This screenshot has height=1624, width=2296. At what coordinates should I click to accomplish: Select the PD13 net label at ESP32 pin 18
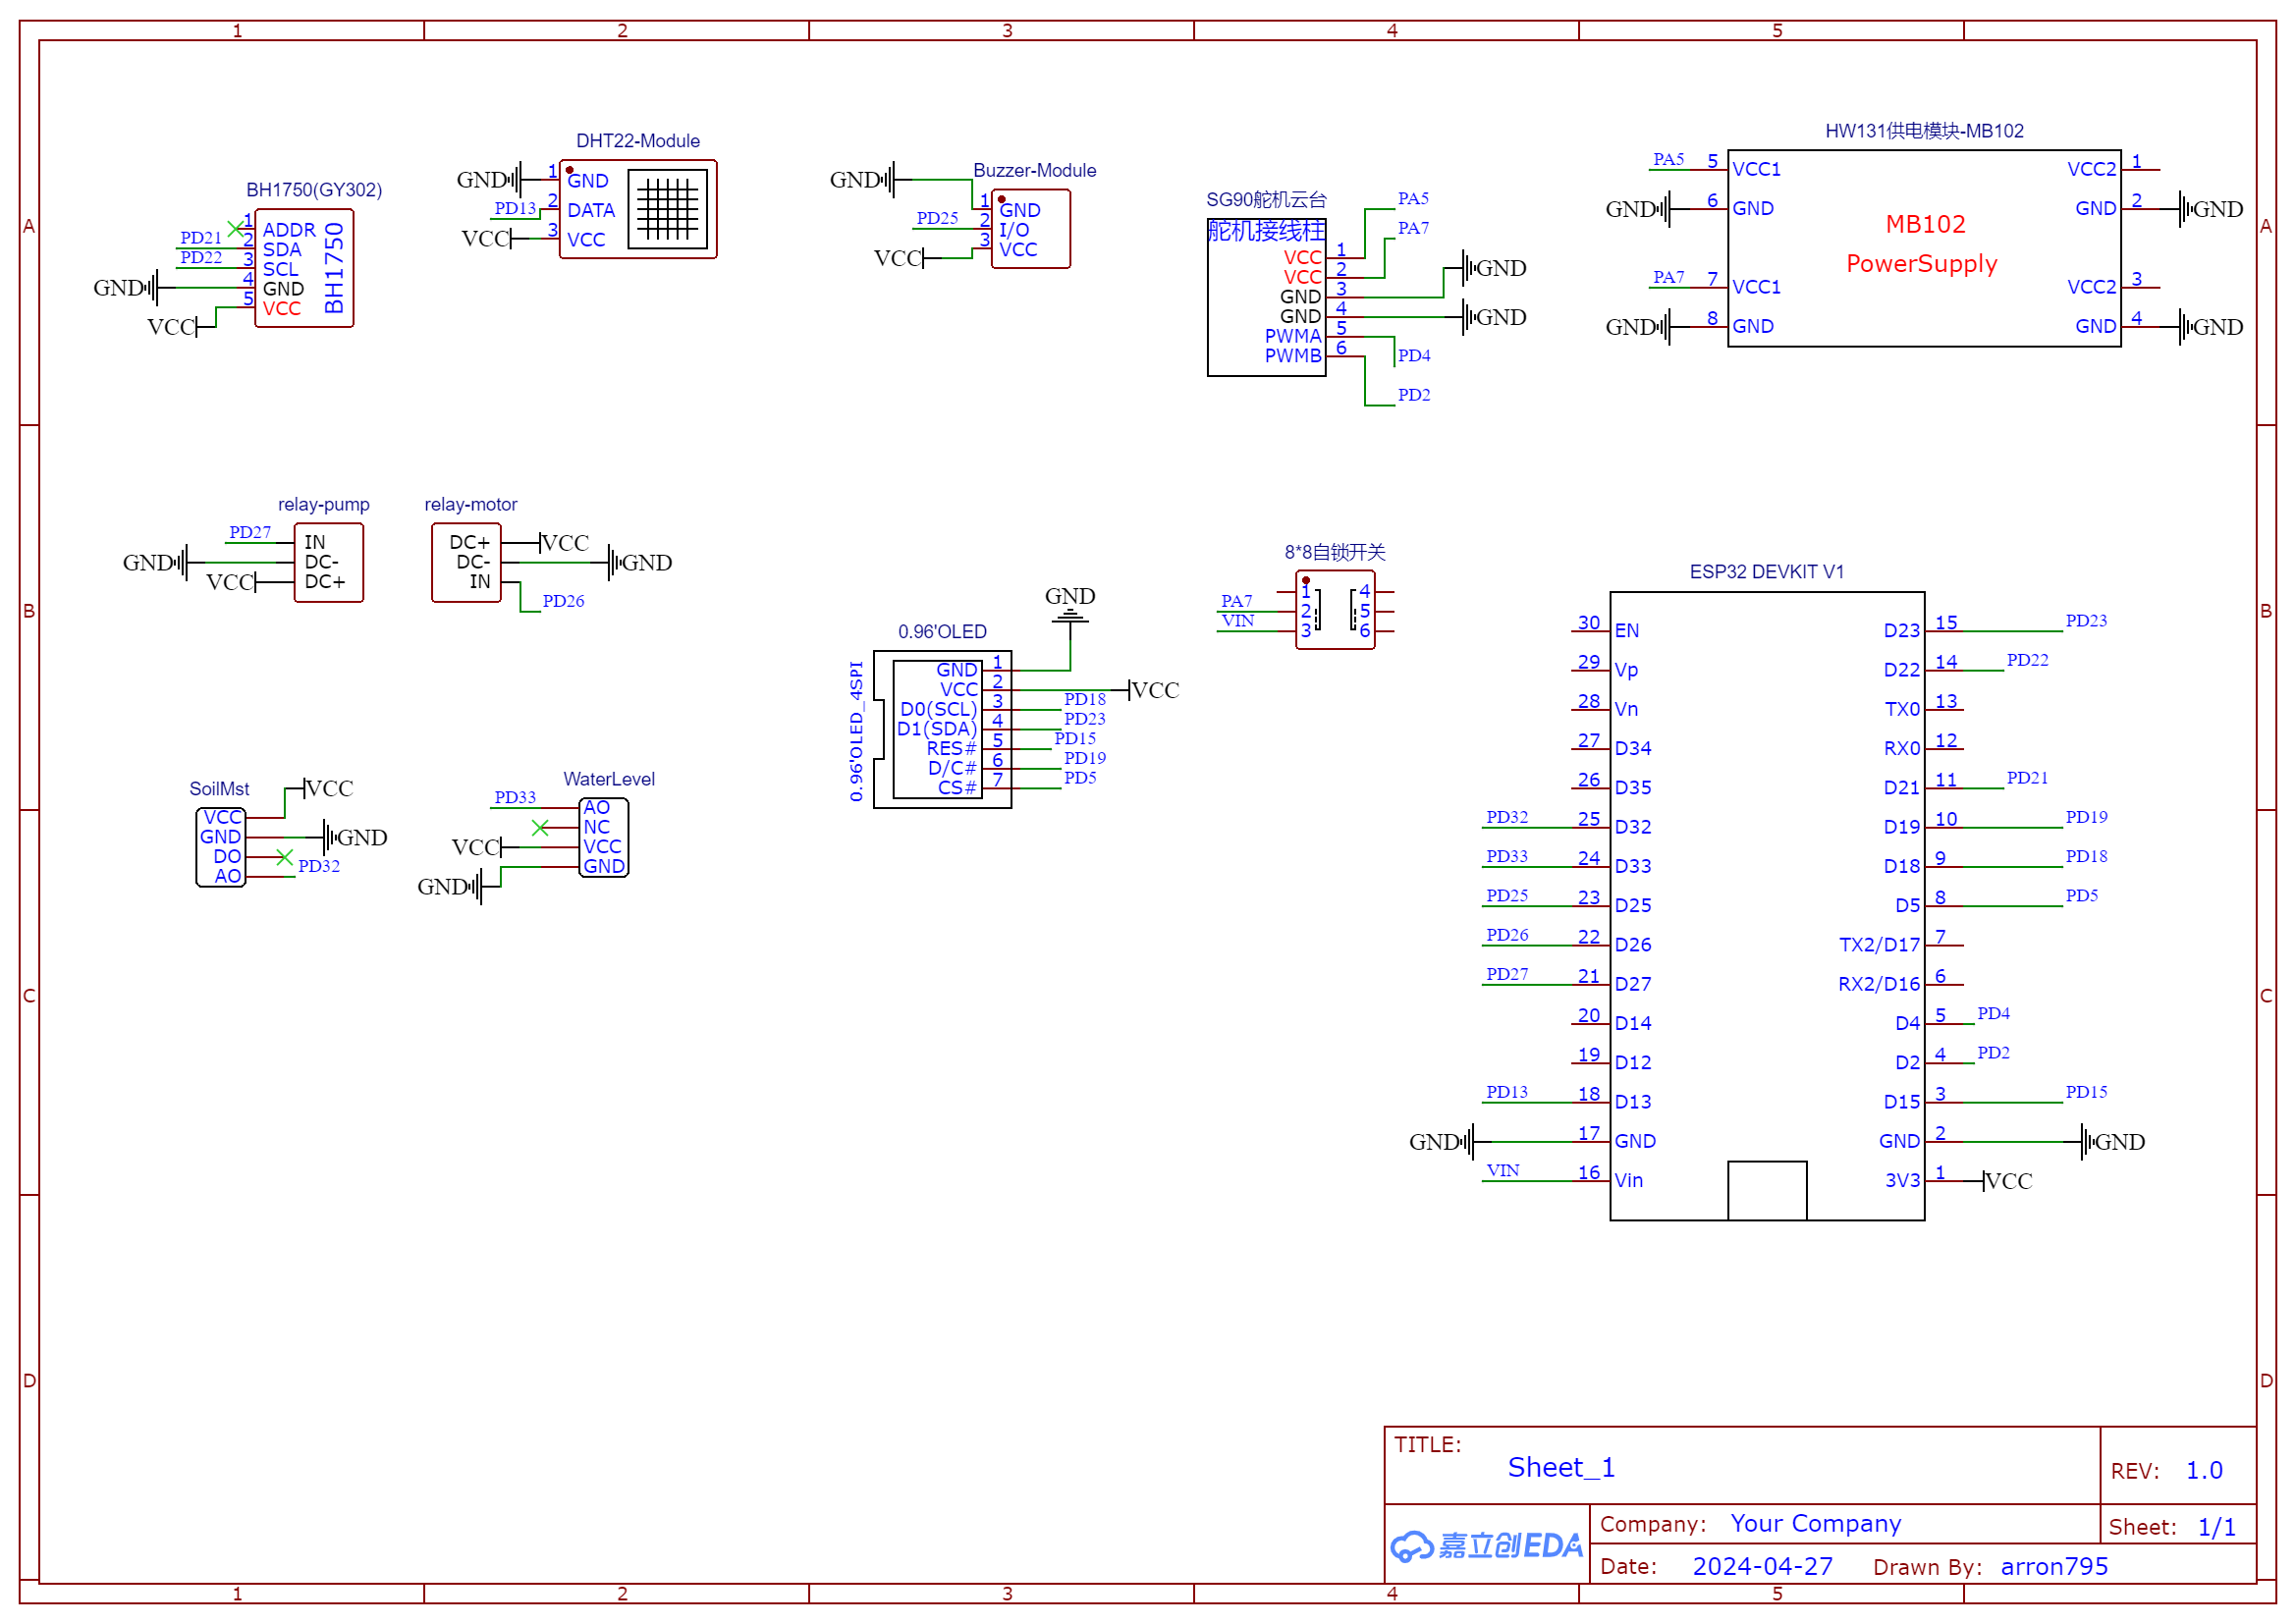(1507, 1093)
